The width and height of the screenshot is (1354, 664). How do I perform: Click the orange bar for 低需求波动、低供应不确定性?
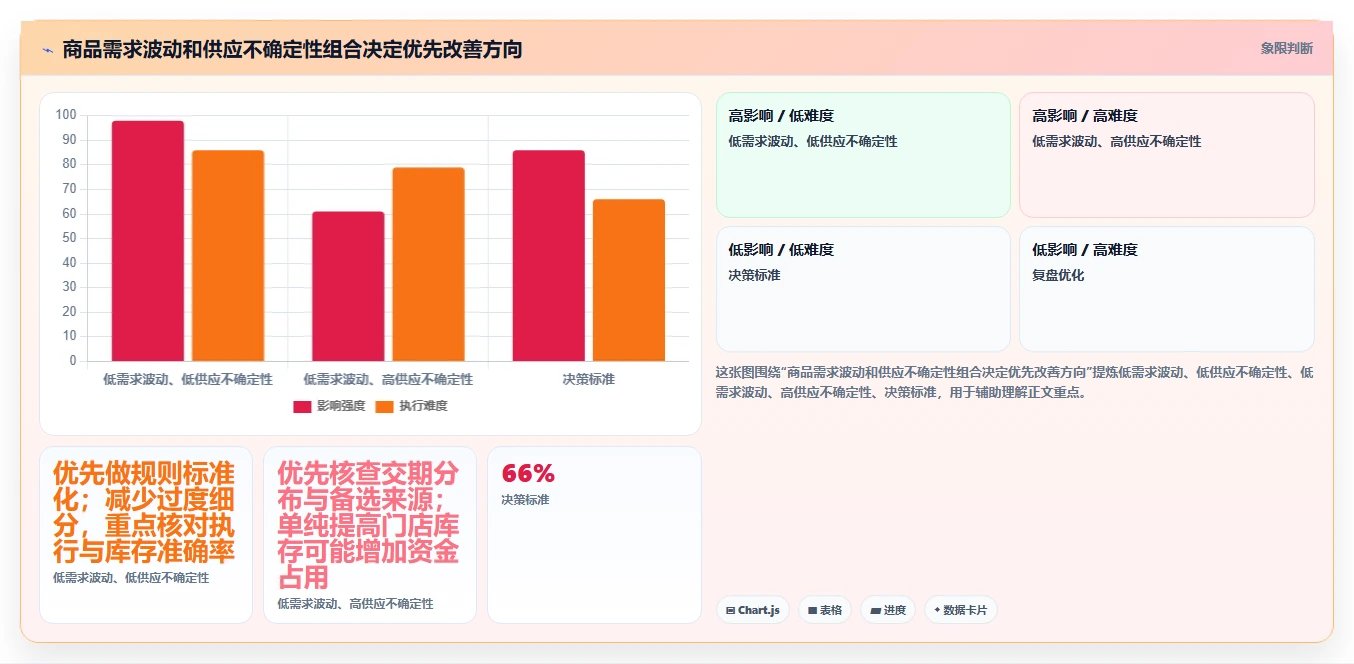pyautogui.click(x=228, y=256)
